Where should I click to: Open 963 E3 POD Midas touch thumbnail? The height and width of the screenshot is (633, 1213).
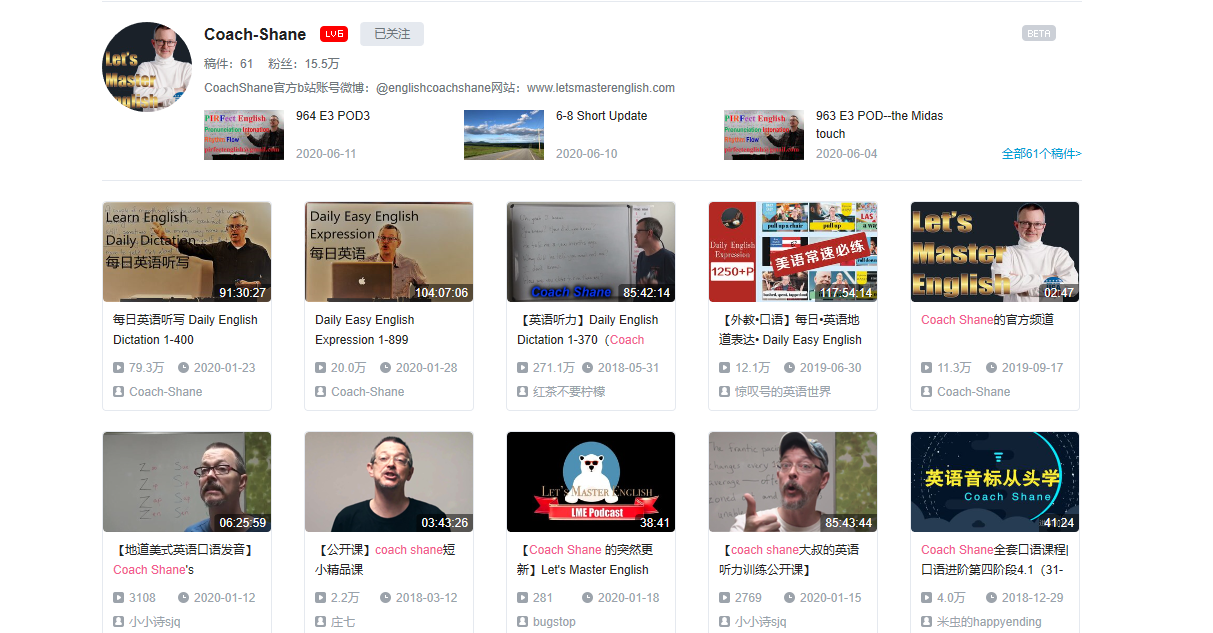[764, 135]
